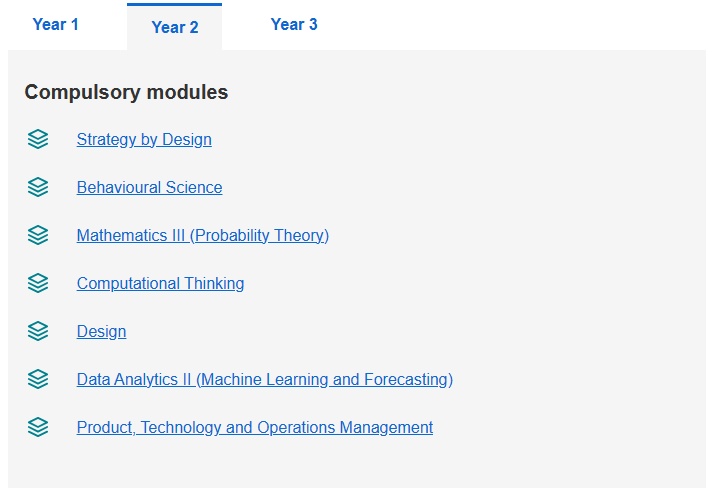This screenshot has width=715, height=496.
Task: Open Mathematics III (Probability Theory) link
Action: coord(203,236)
